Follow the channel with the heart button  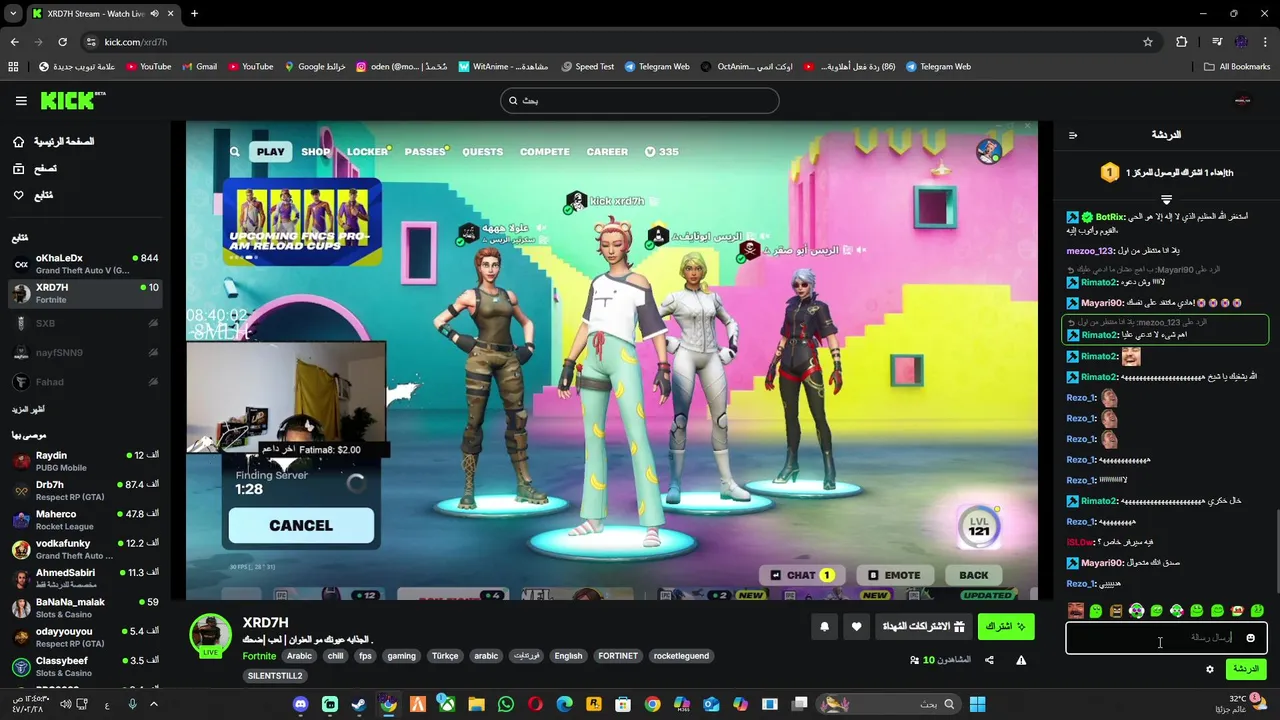click(856, 627)
